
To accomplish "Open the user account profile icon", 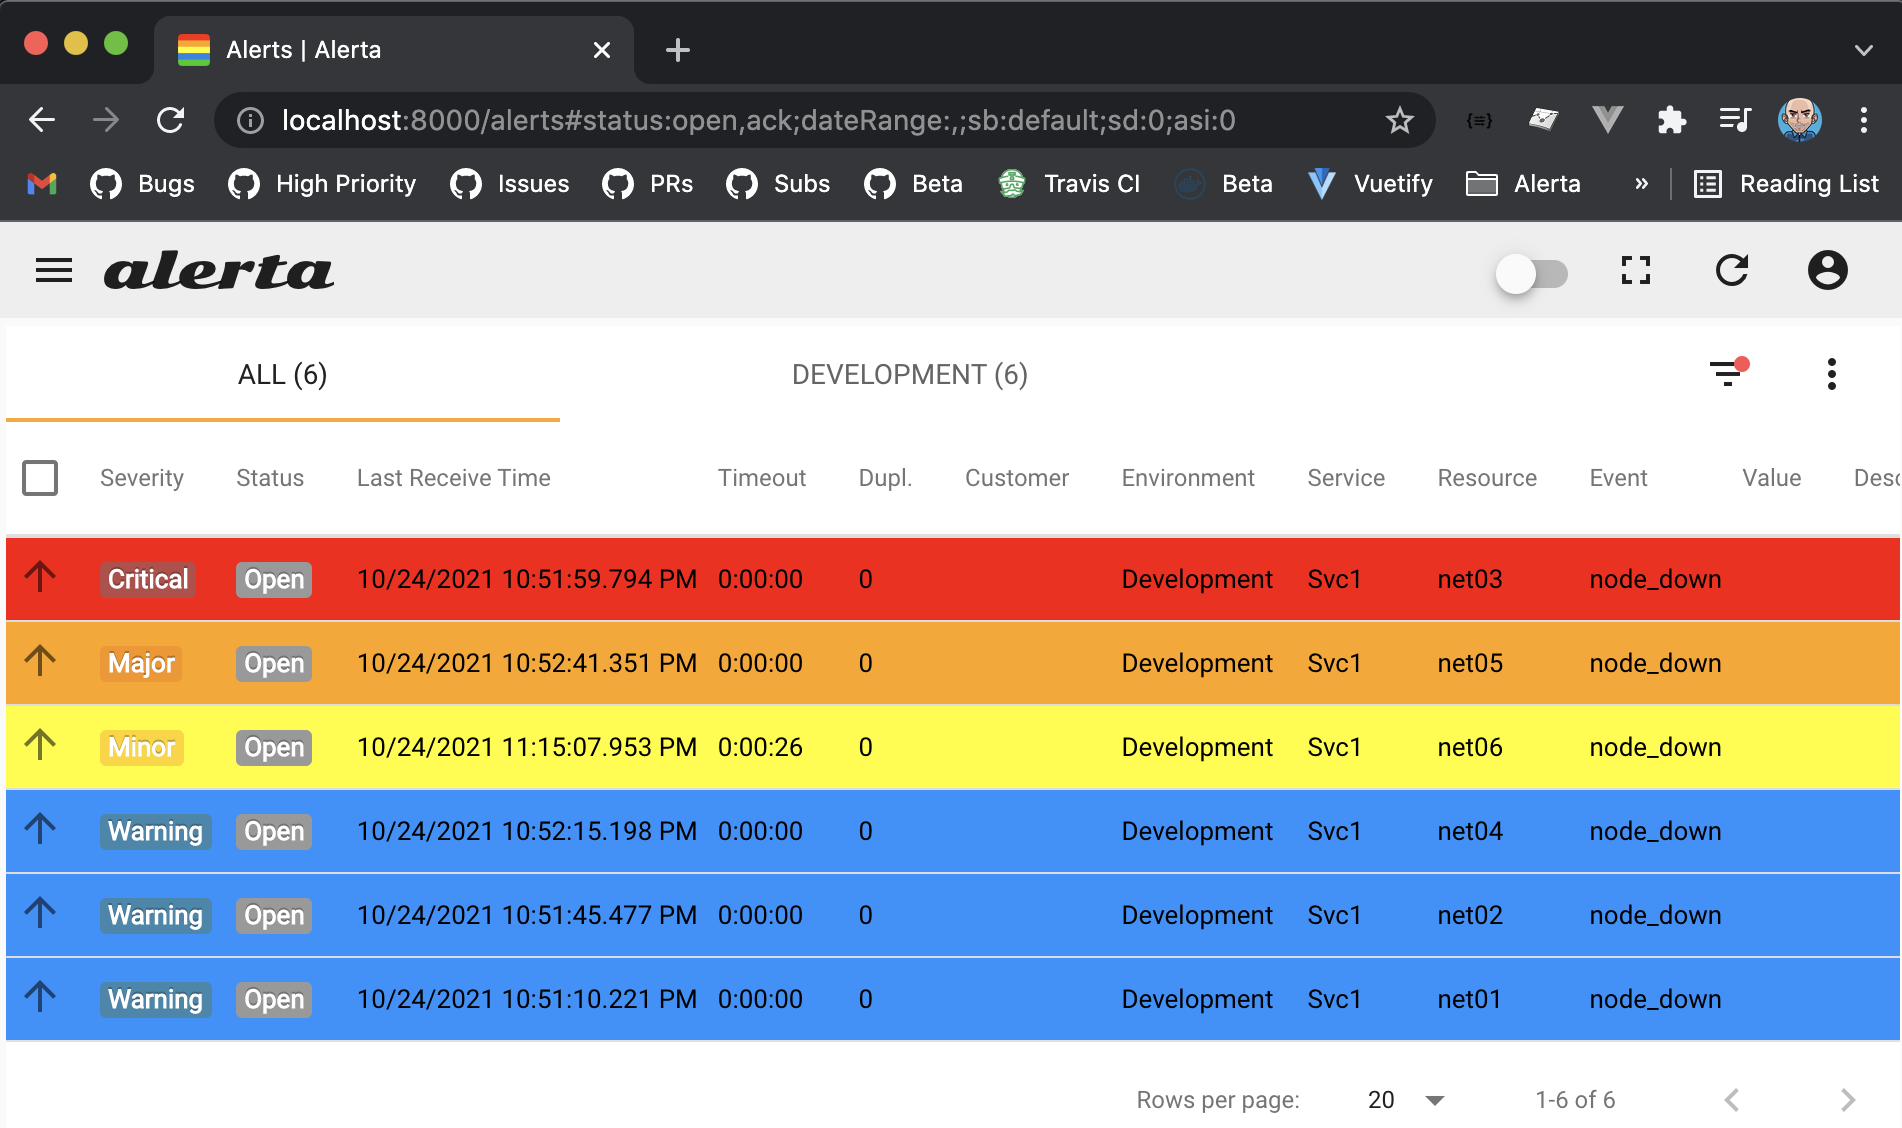I will click(x=1828, y=270).
